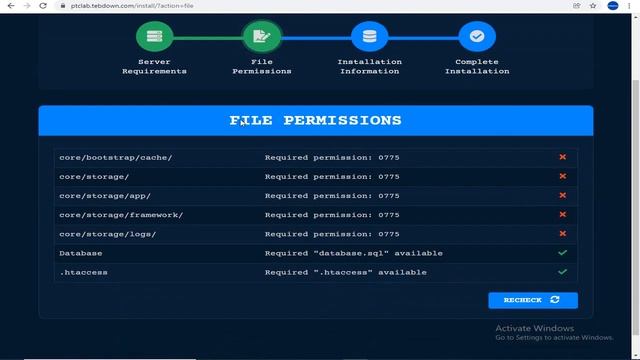Click the File Permissions step label

tap(262, 67)
